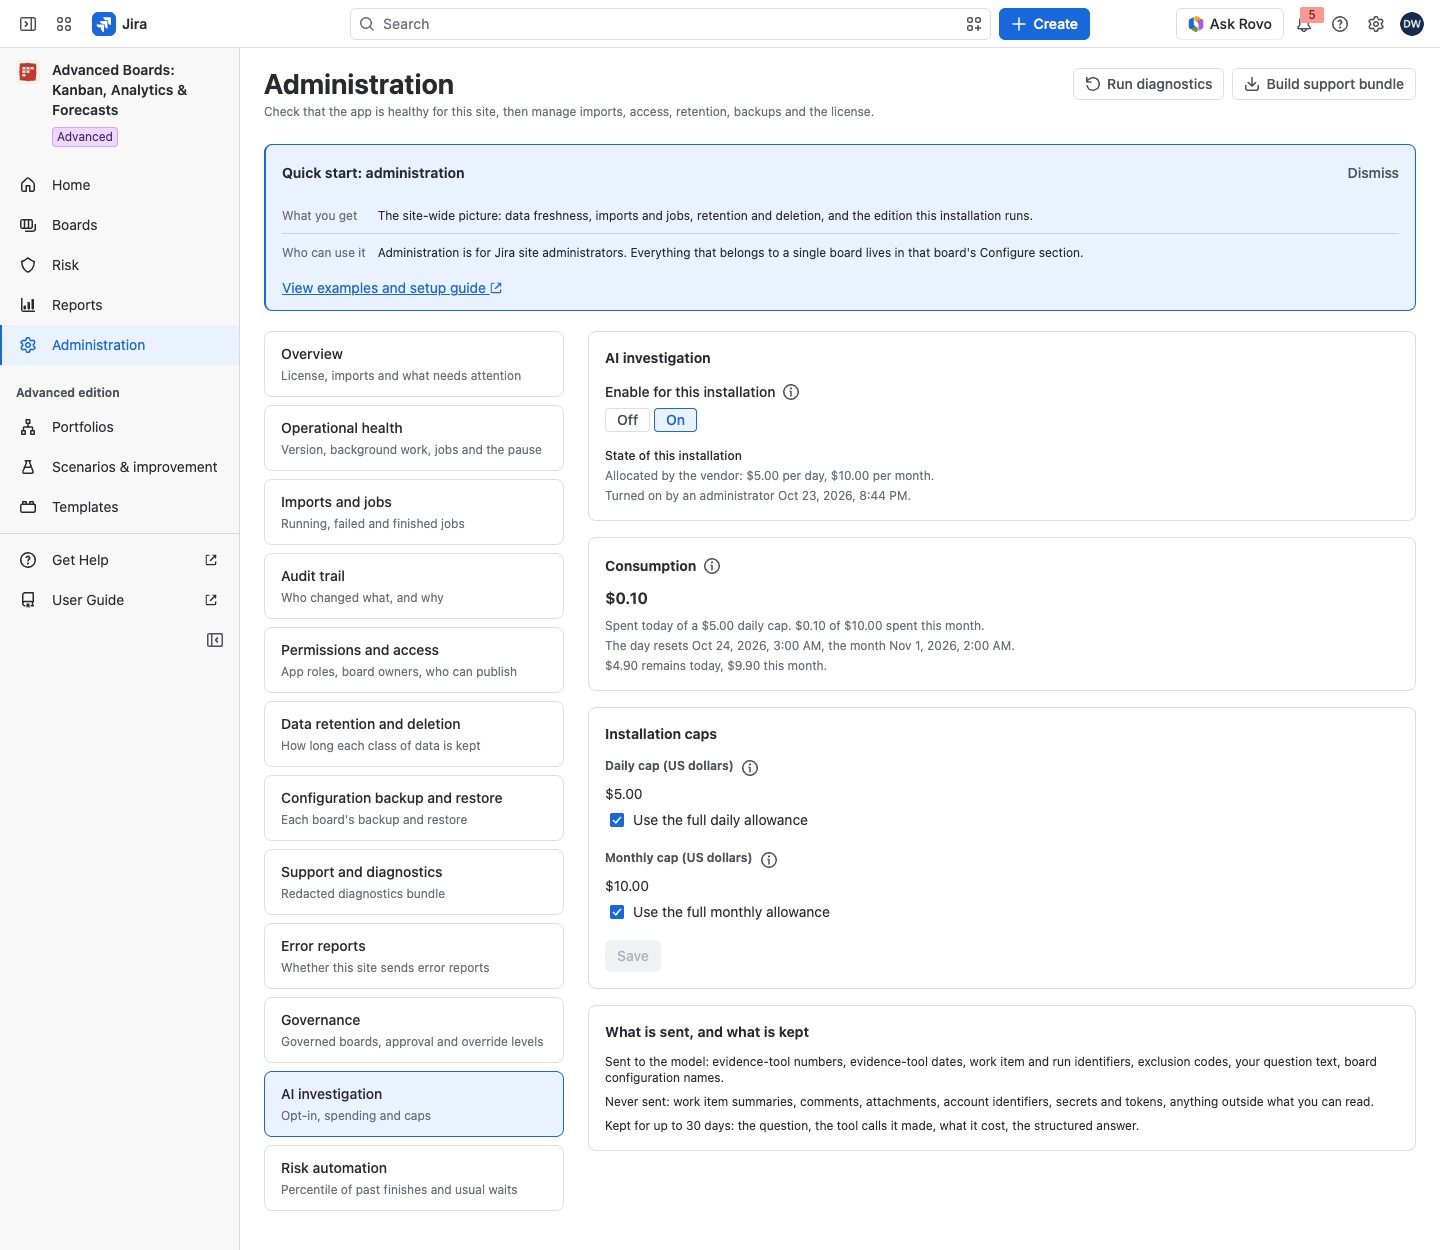Image resolution: width=1440 pixels, height=1250 pixels.
Task: Go to Boards in the sidebar
Action: click(x=120, y=225)
